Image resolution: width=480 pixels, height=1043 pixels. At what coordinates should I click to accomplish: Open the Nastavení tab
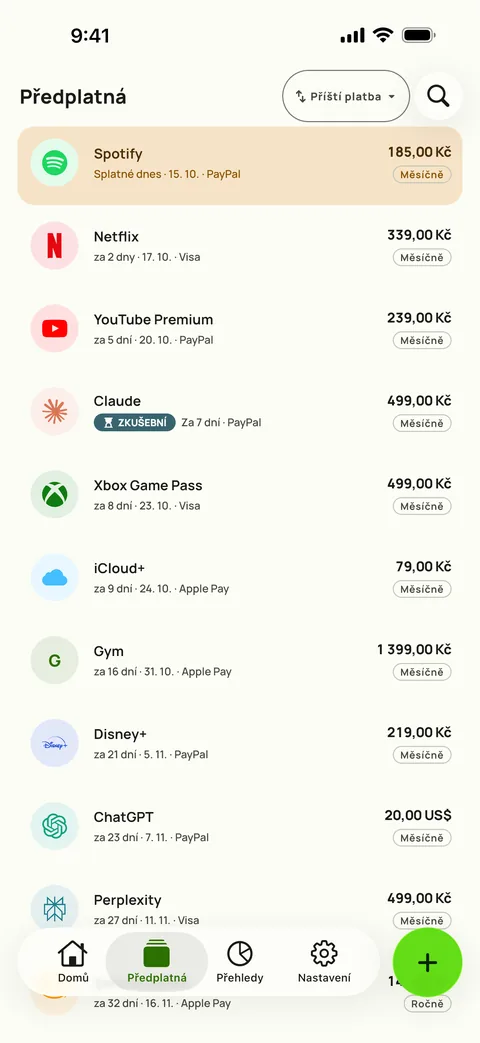coord(324,963)
